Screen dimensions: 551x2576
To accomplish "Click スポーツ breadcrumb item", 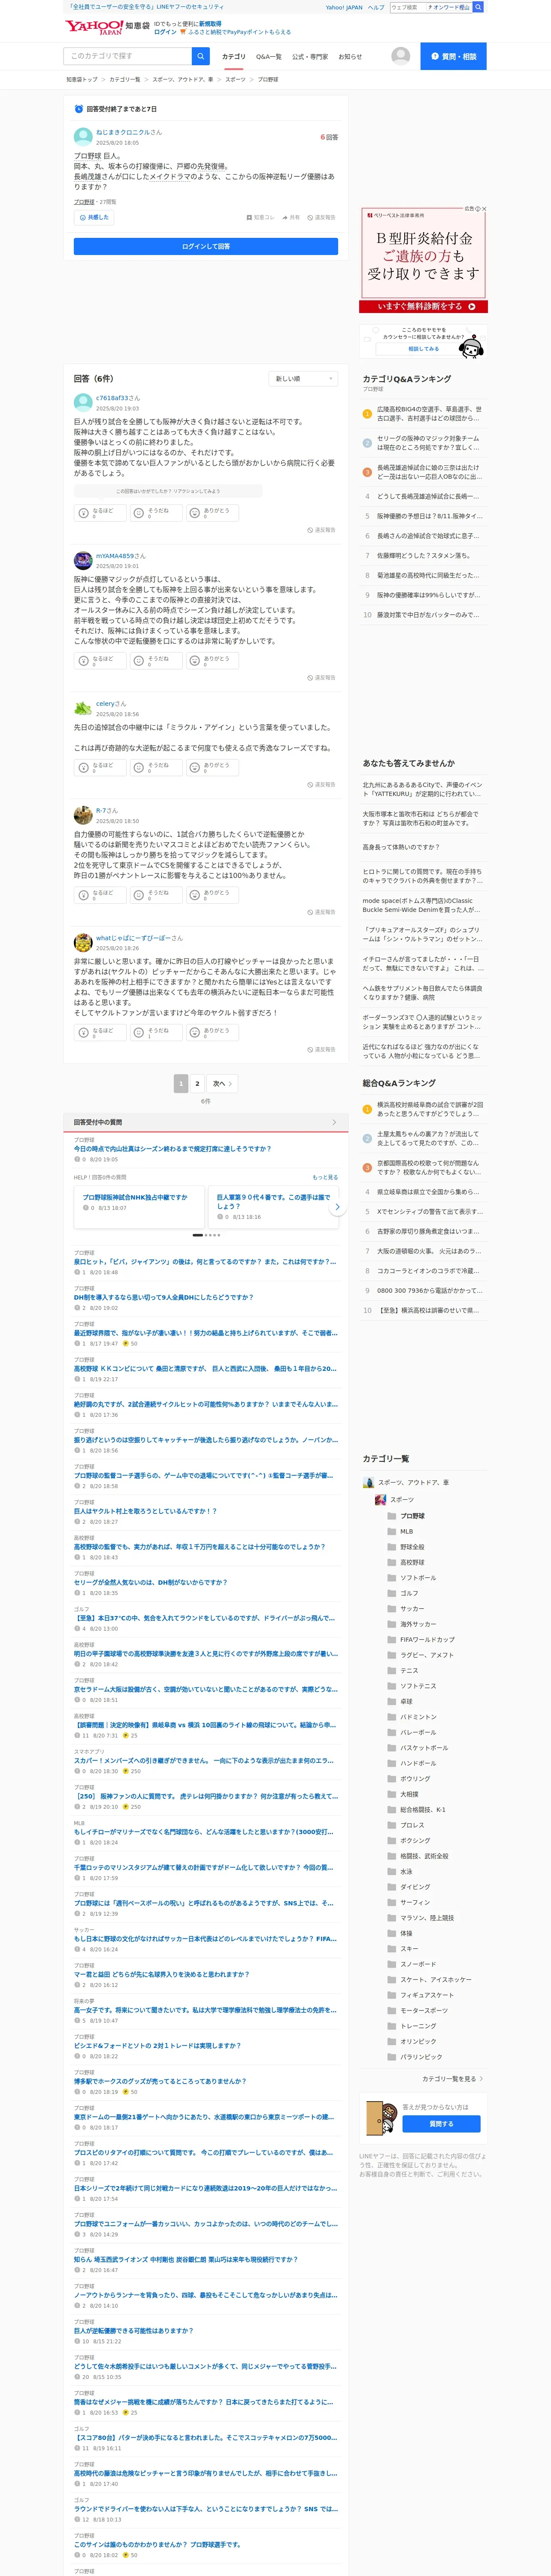I will pyautogui.click(x=235, y=79).
